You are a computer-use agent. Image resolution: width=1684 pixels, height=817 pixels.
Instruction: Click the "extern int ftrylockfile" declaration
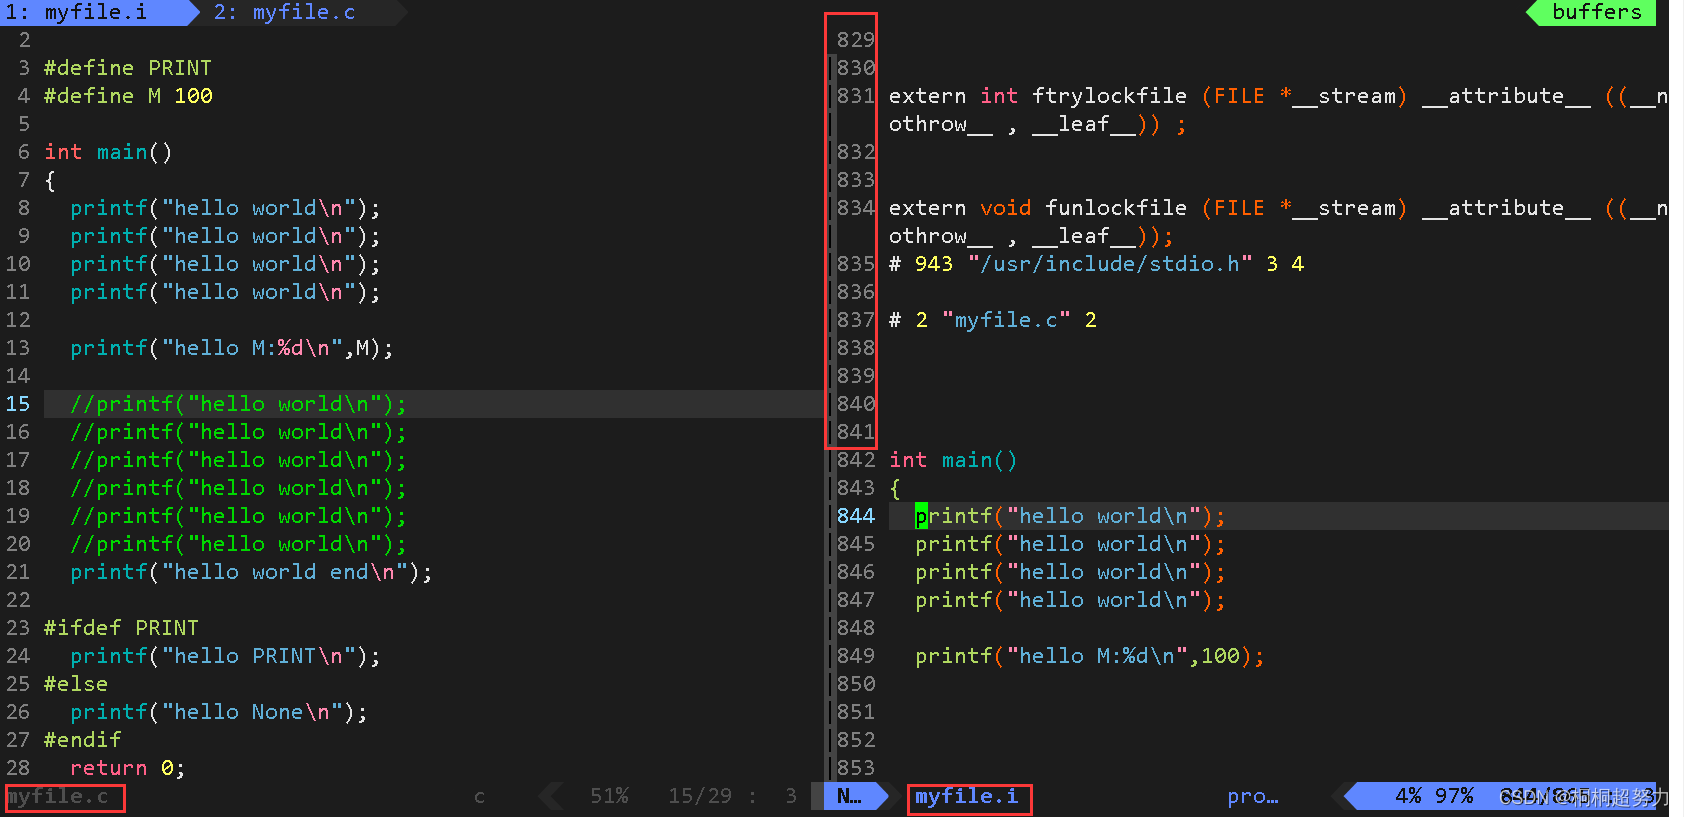coord(1278,110)
